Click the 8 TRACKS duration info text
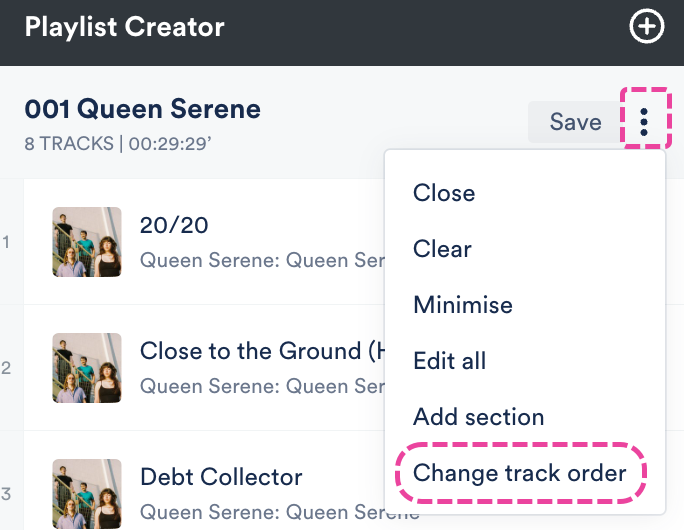This screenshot has height=530, width=684. click(119, 143)
